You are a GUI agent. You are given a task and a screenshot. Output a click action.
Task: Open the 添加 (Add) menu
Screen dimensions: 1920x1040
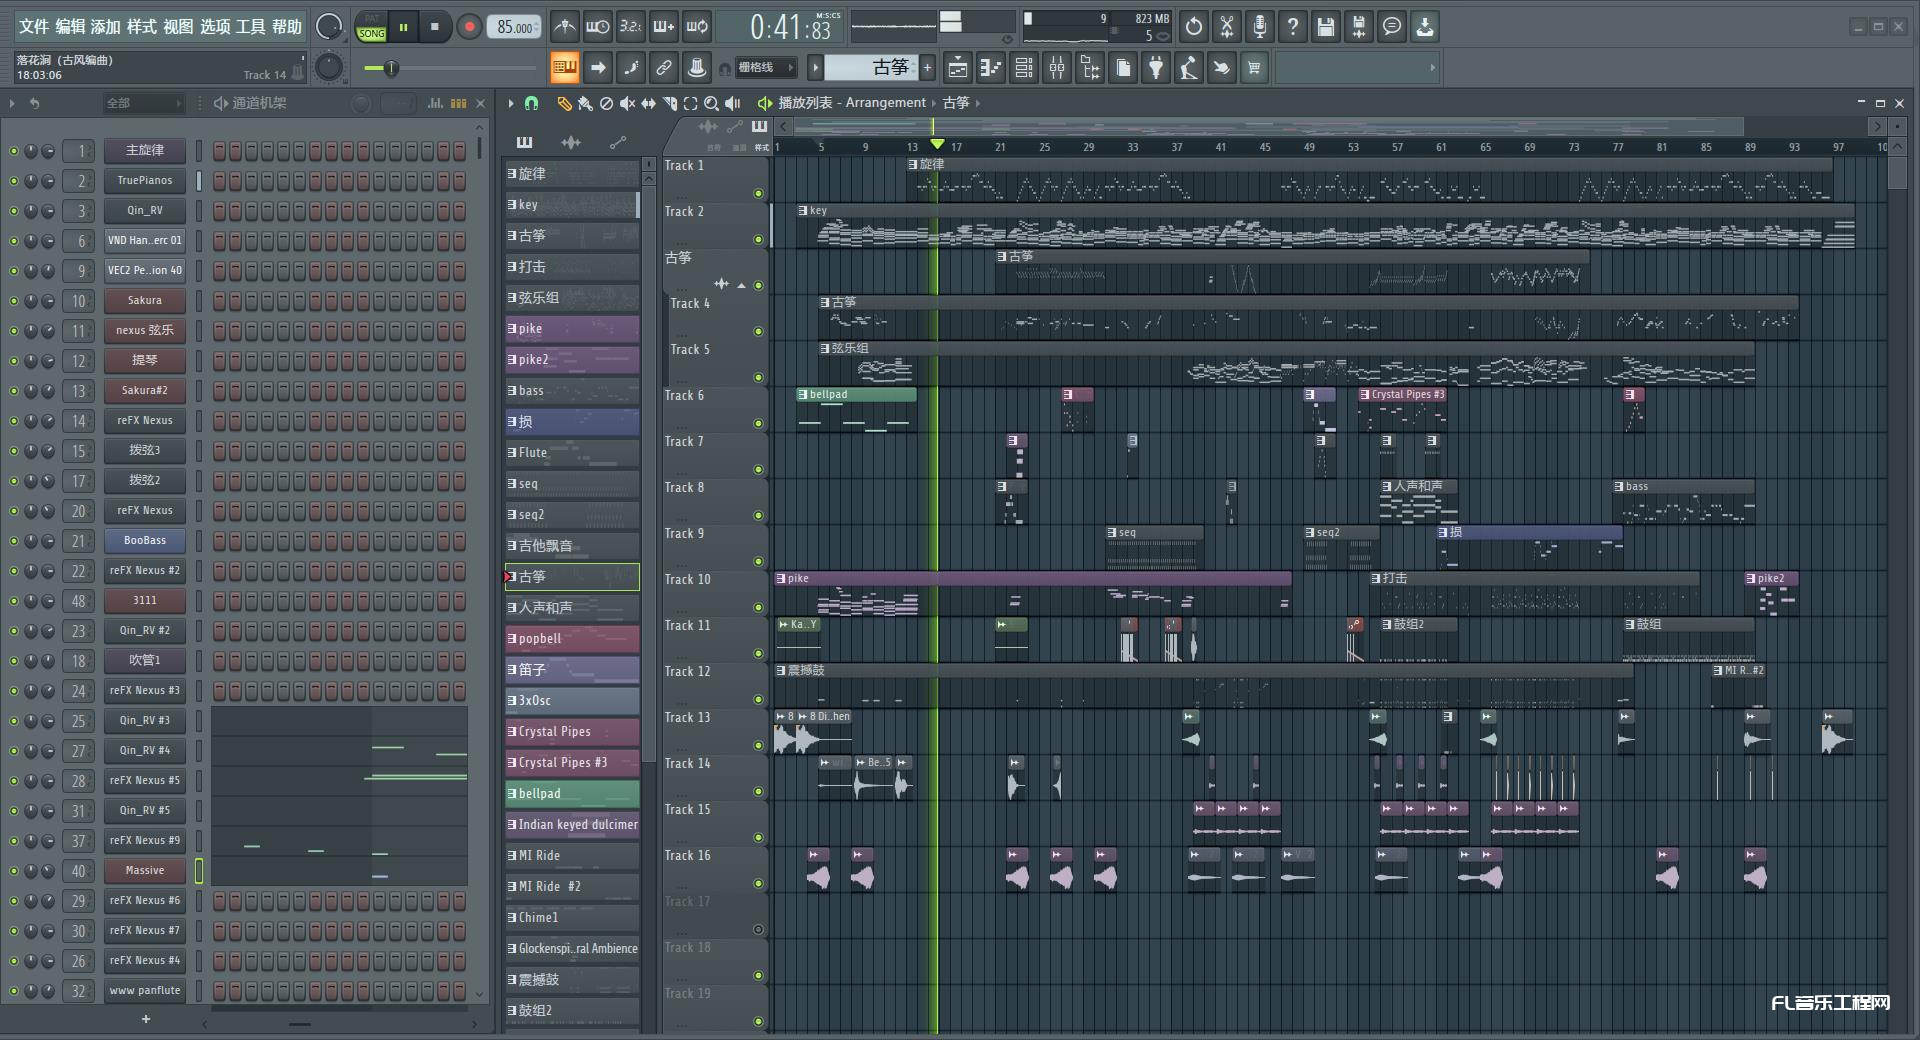pos(105,27)
